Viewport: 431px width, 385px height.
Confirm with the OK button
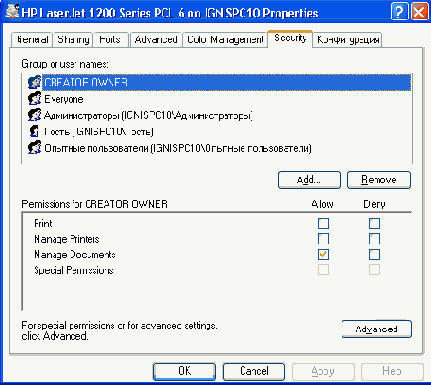[184, 371]
